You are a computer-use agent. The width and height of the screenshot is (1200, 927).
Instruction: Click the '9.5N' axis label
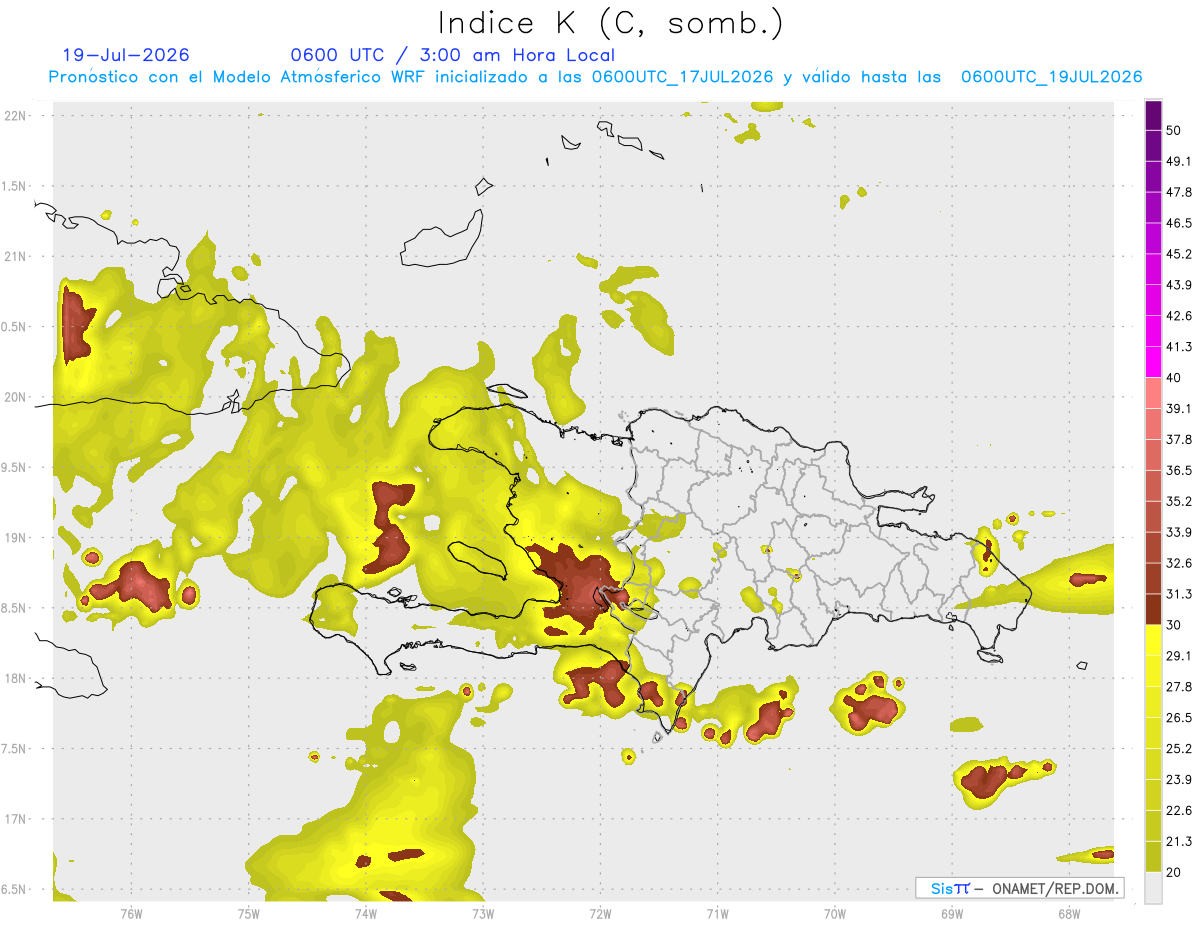(x=15, y=468)
